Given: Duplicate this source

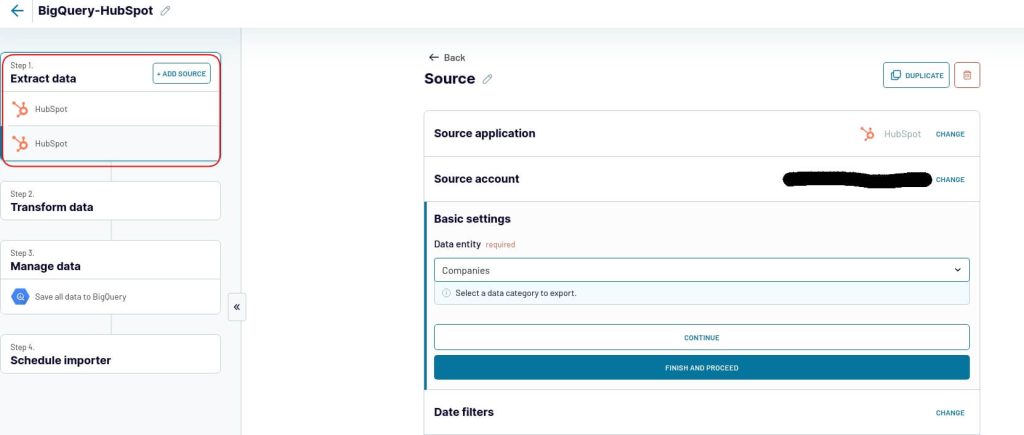Looking at the screenshot, I should pyautogui.click(x=916, y=75).
